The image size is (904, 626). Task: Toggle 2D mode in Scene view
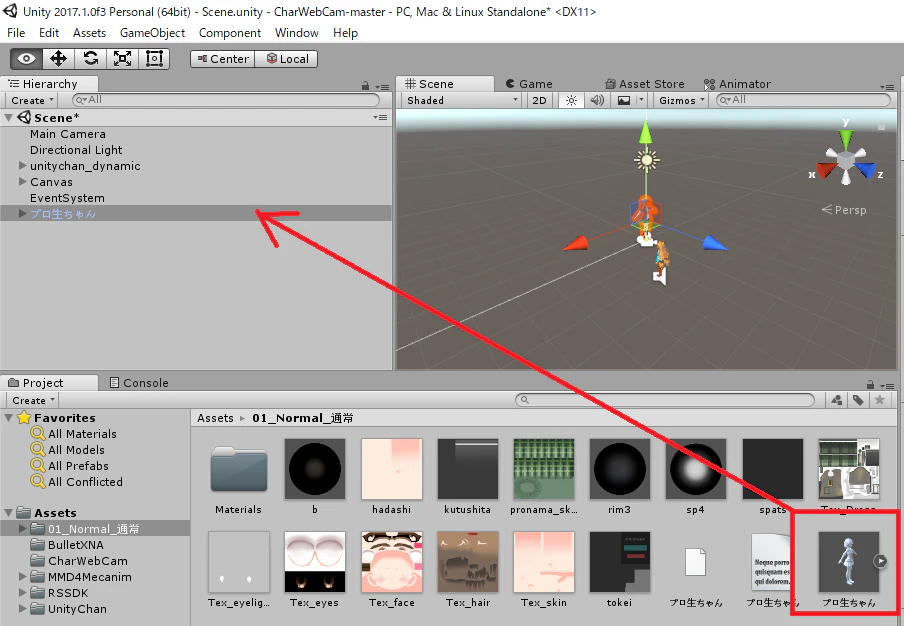click(x=539, y=100)
